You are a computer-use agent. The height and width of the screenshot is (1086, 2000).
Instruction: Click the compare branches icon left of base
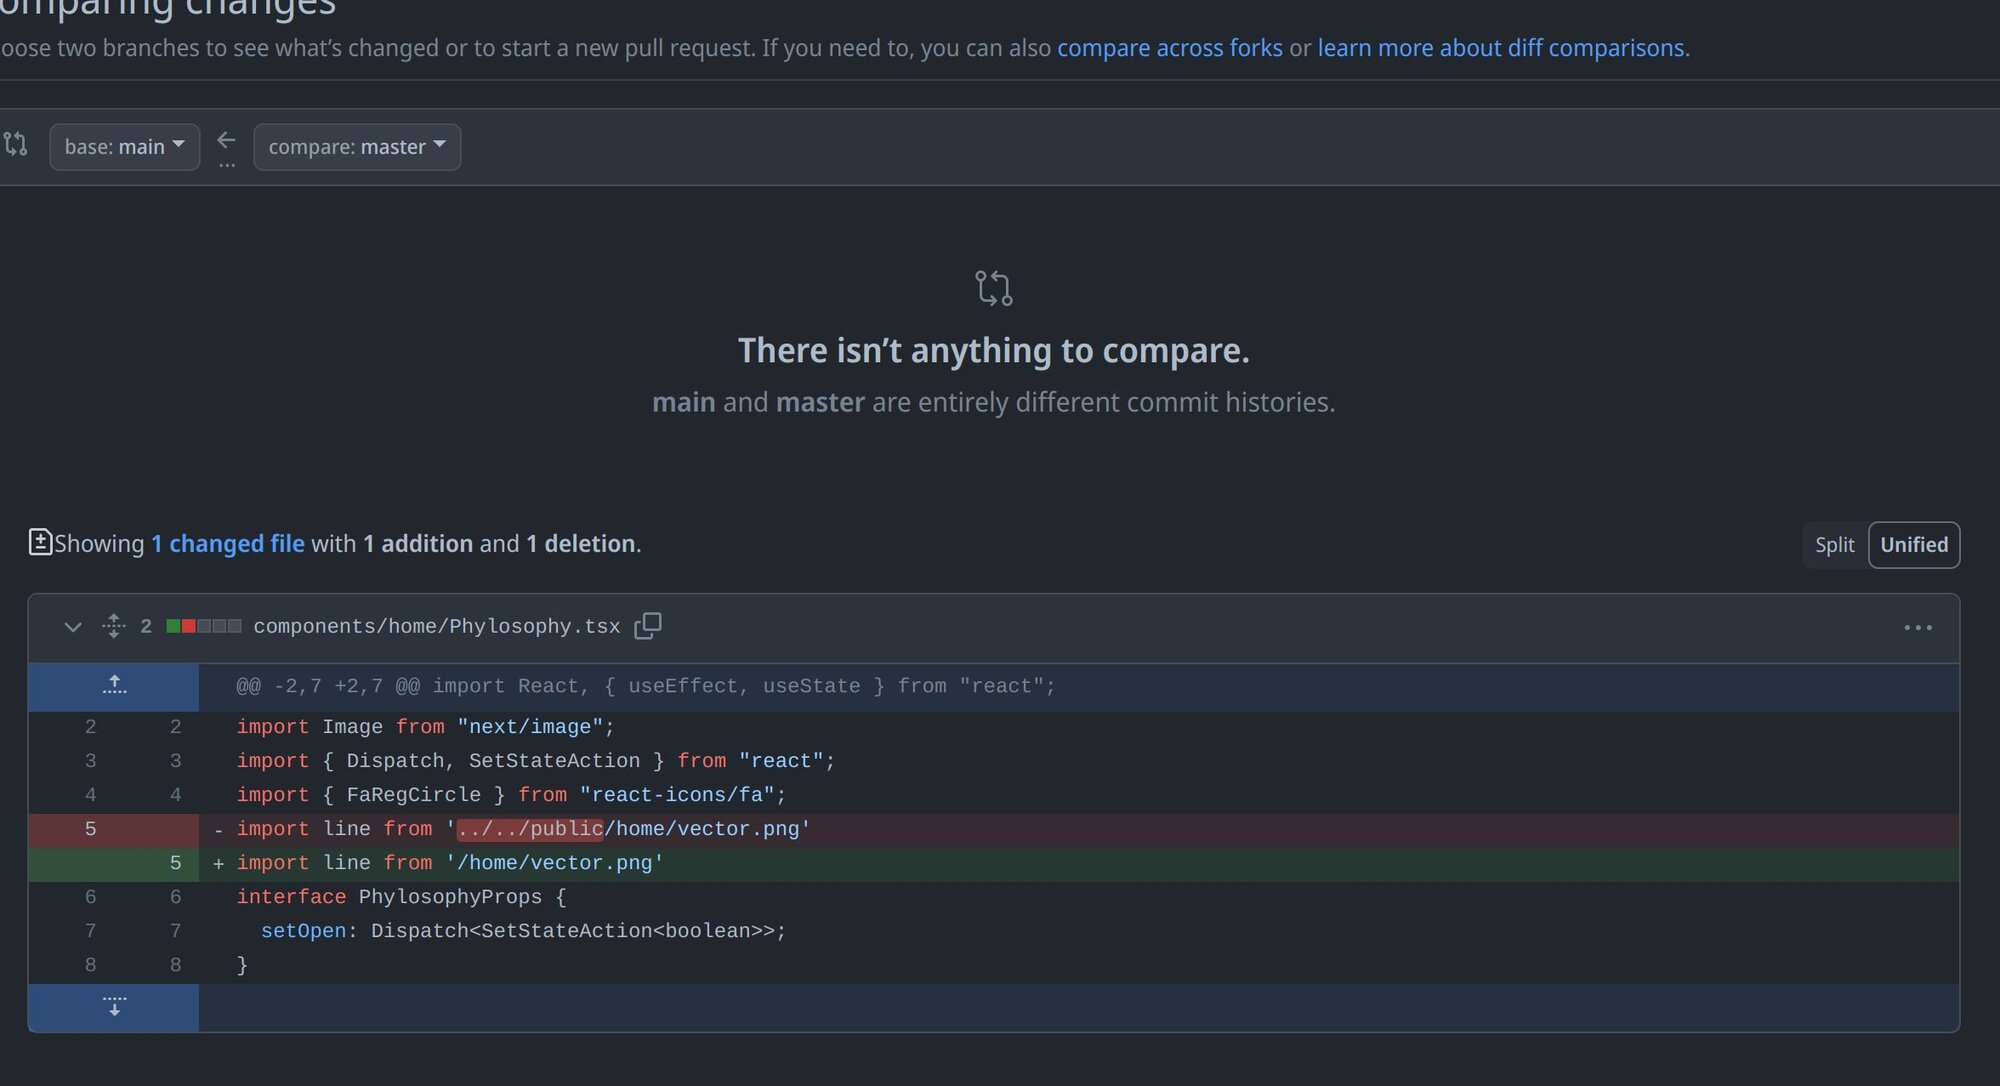click(x=16, y=144)
